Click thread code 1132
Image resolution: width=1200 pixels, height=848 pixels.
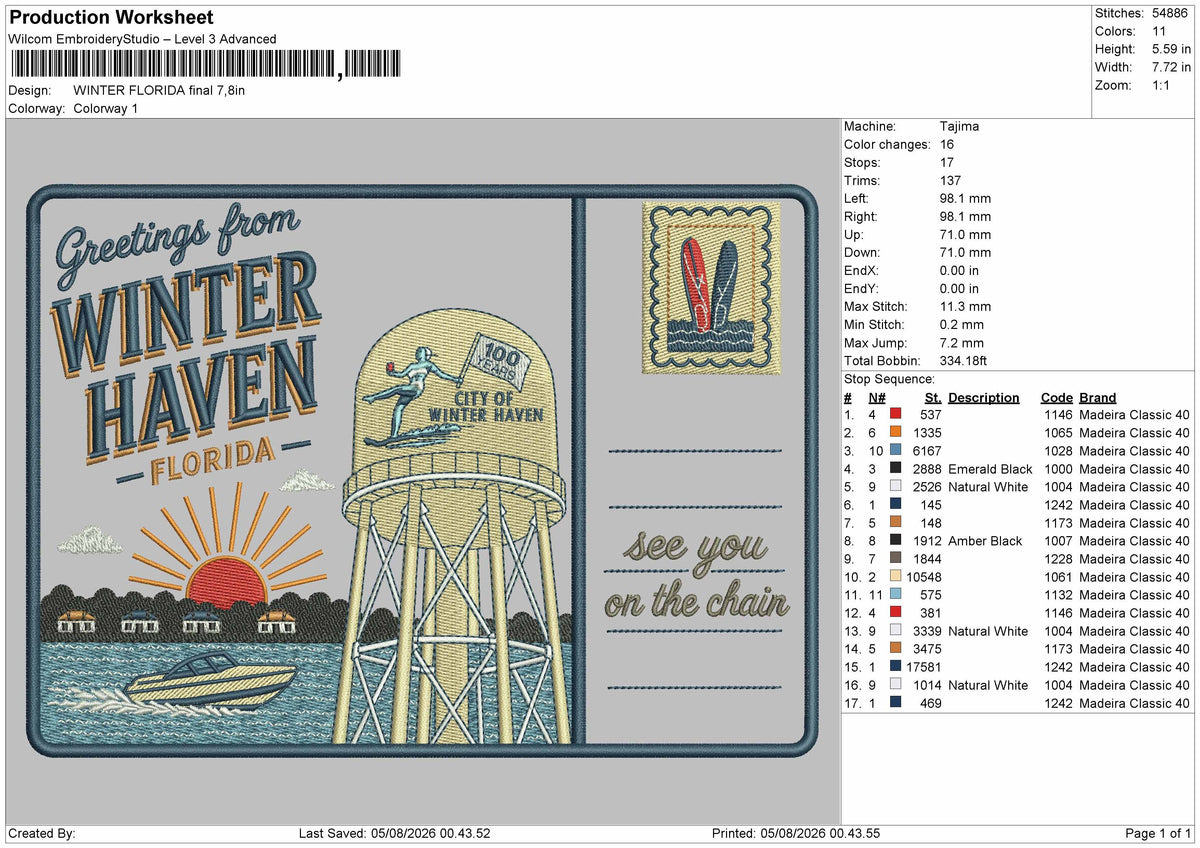pos(1058,594)
